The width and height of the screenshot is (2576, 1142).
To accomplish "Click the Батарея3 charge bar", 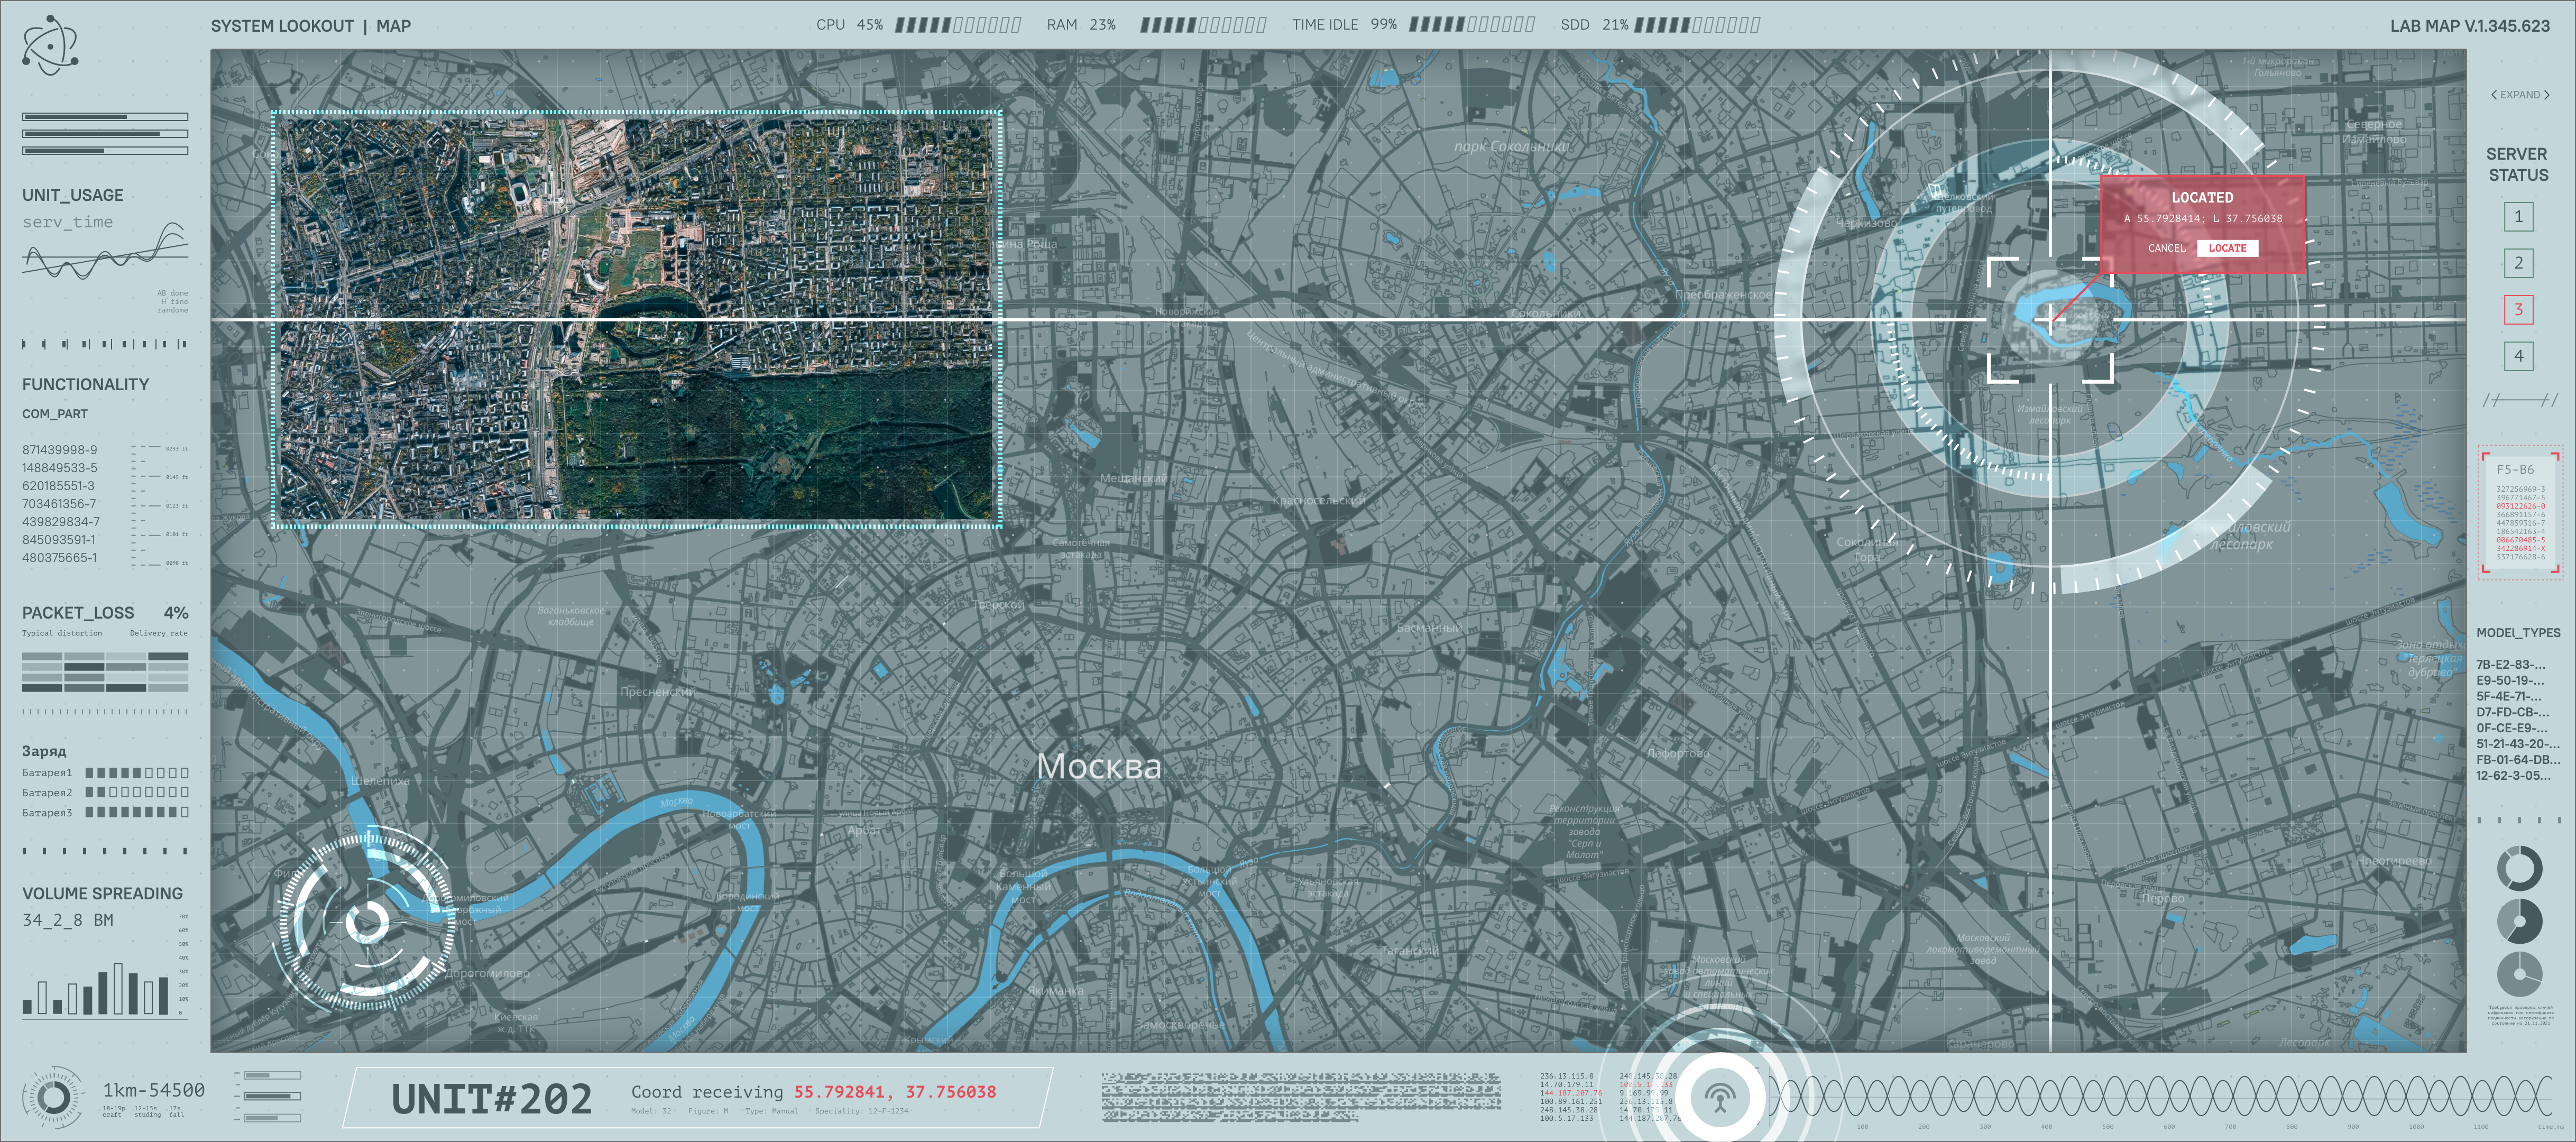I will tap(137, 812).
